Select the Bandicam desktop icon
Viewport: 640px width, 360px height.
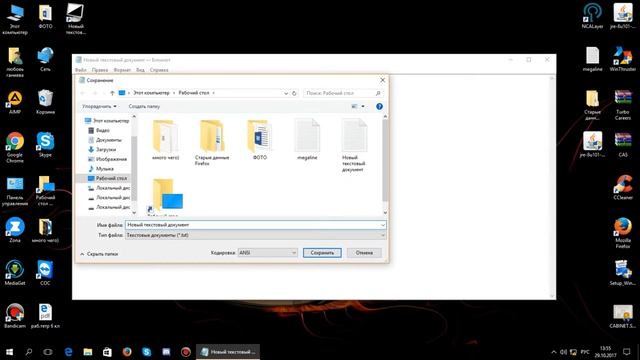click(x=15, y=316)
